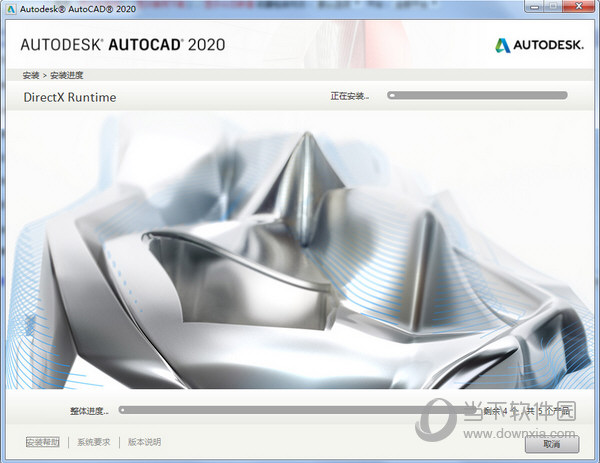Open the 系统要求 link
This screenshot has height=463, width=600.
pyautogui.click(x=93, y=442)
